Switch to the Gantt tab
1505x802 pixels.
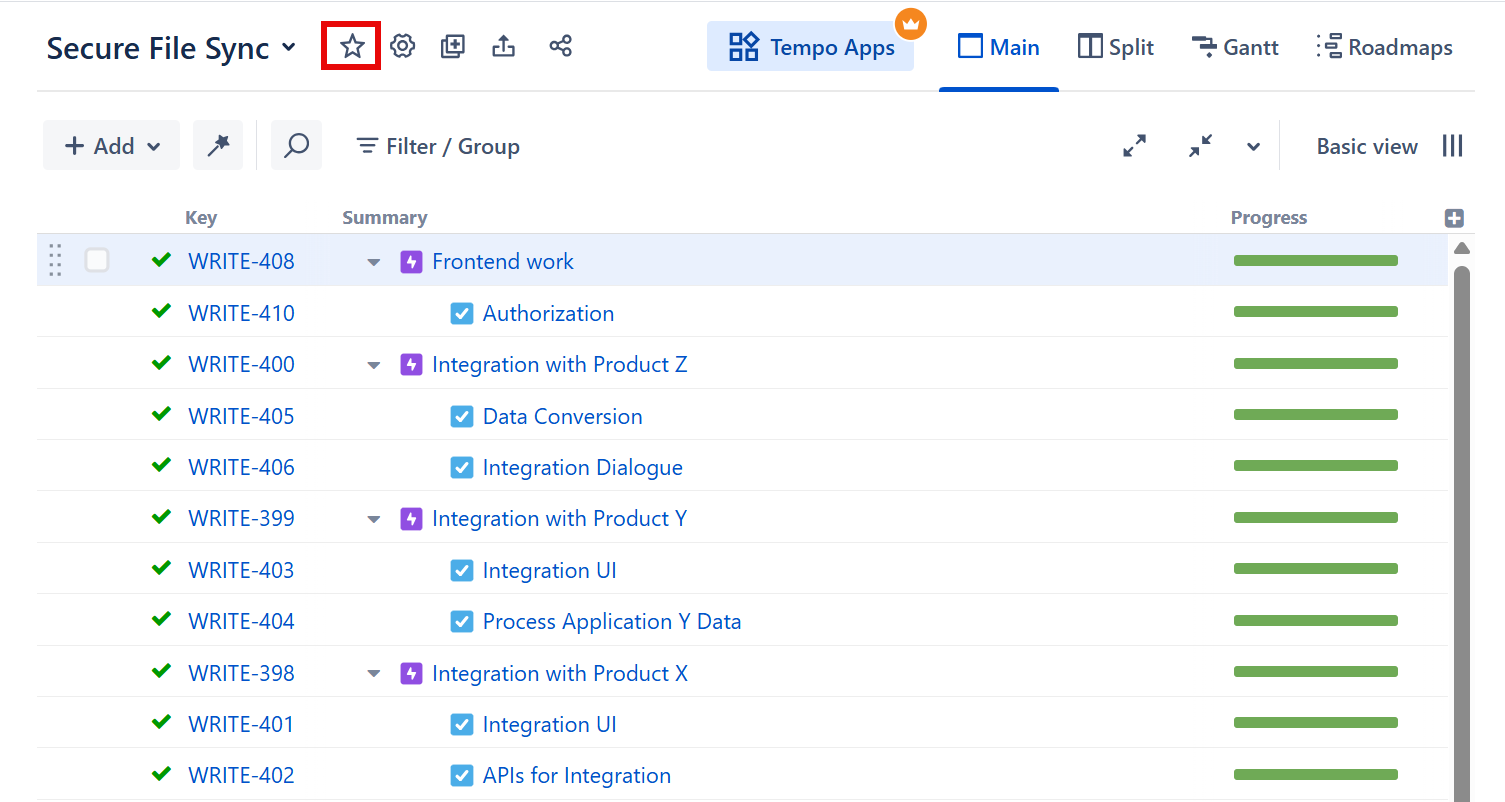pos(1235,47)
